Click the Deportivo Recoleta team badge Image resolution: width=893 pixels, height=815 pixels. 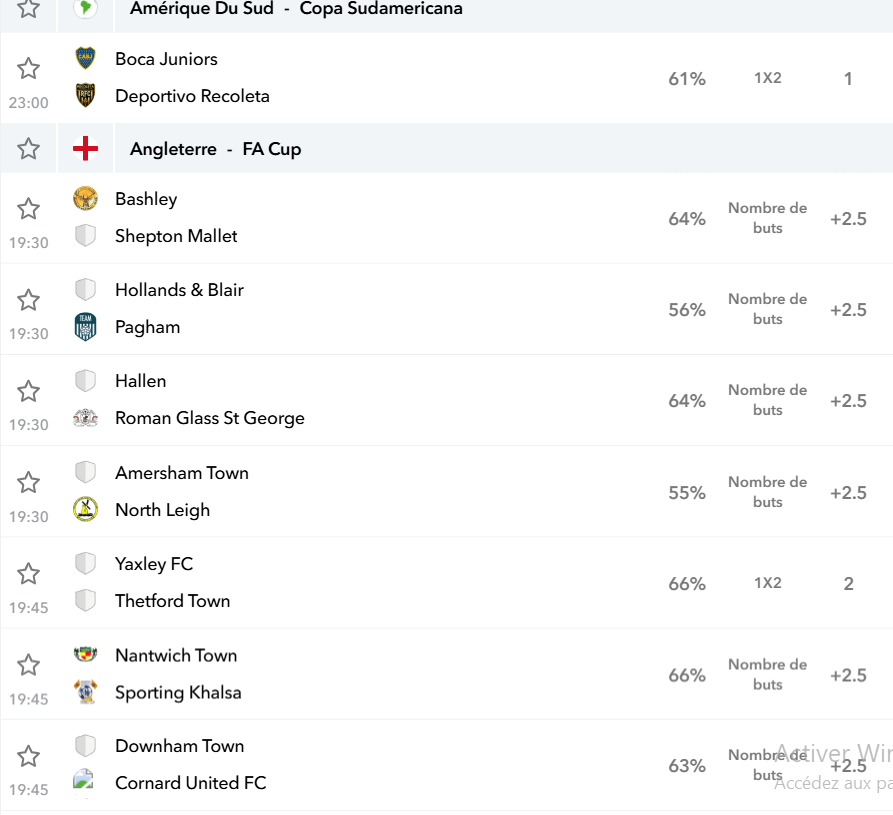tap(85, 96)
